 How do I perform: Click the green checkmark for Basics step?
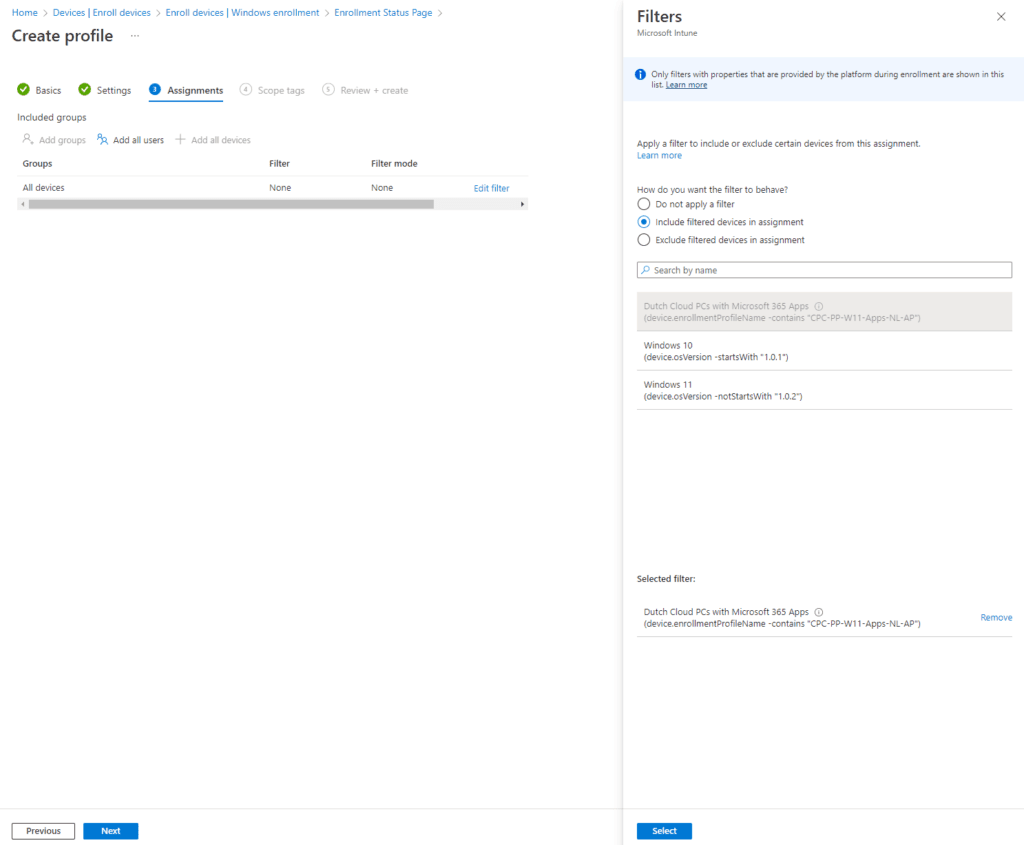coord(23,90)
